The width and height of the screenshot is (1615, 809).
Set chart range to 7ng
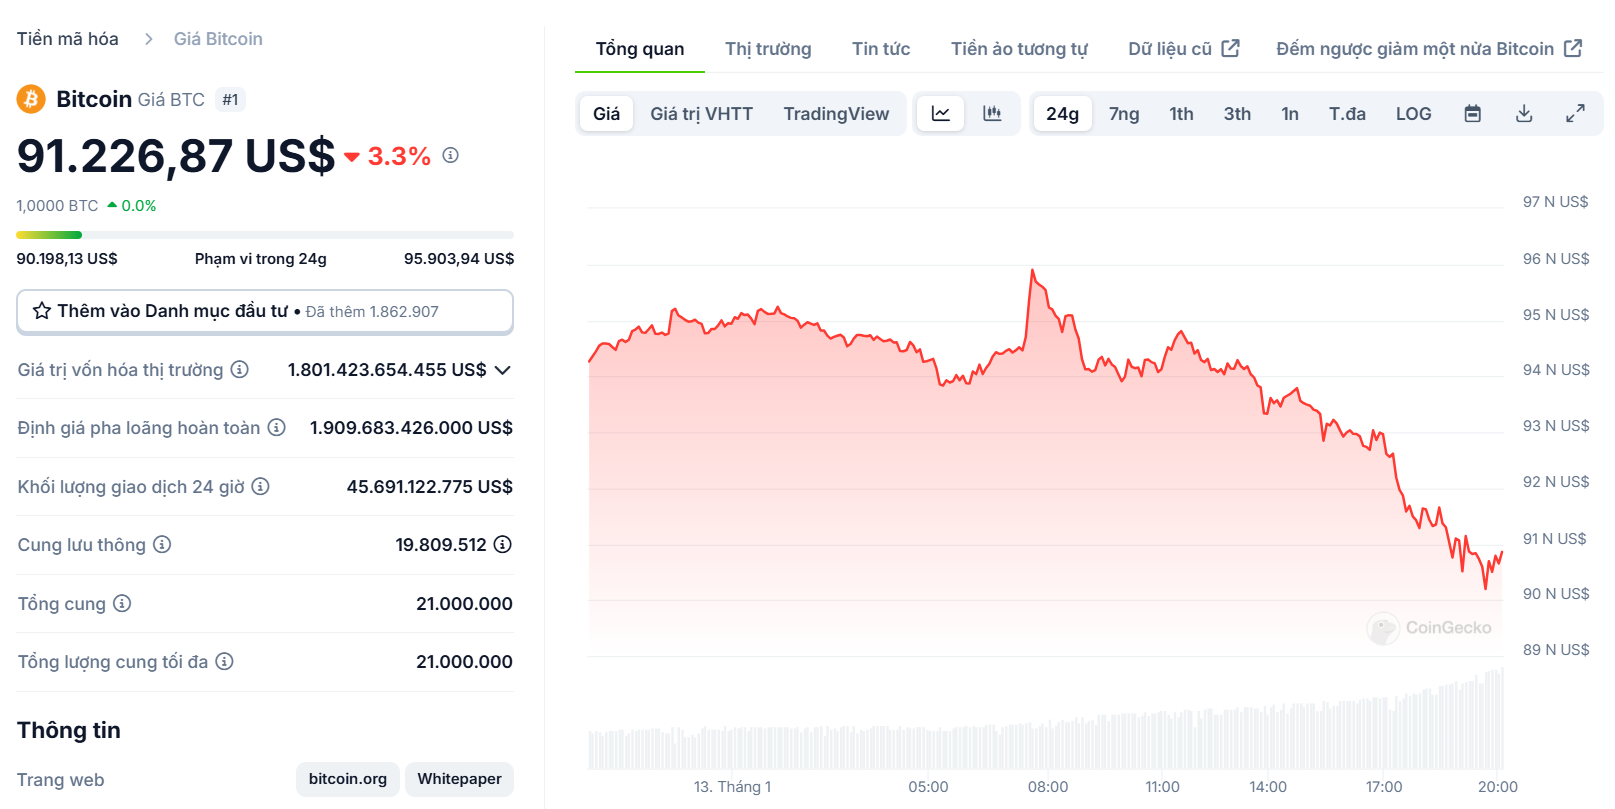point(1124,114)
